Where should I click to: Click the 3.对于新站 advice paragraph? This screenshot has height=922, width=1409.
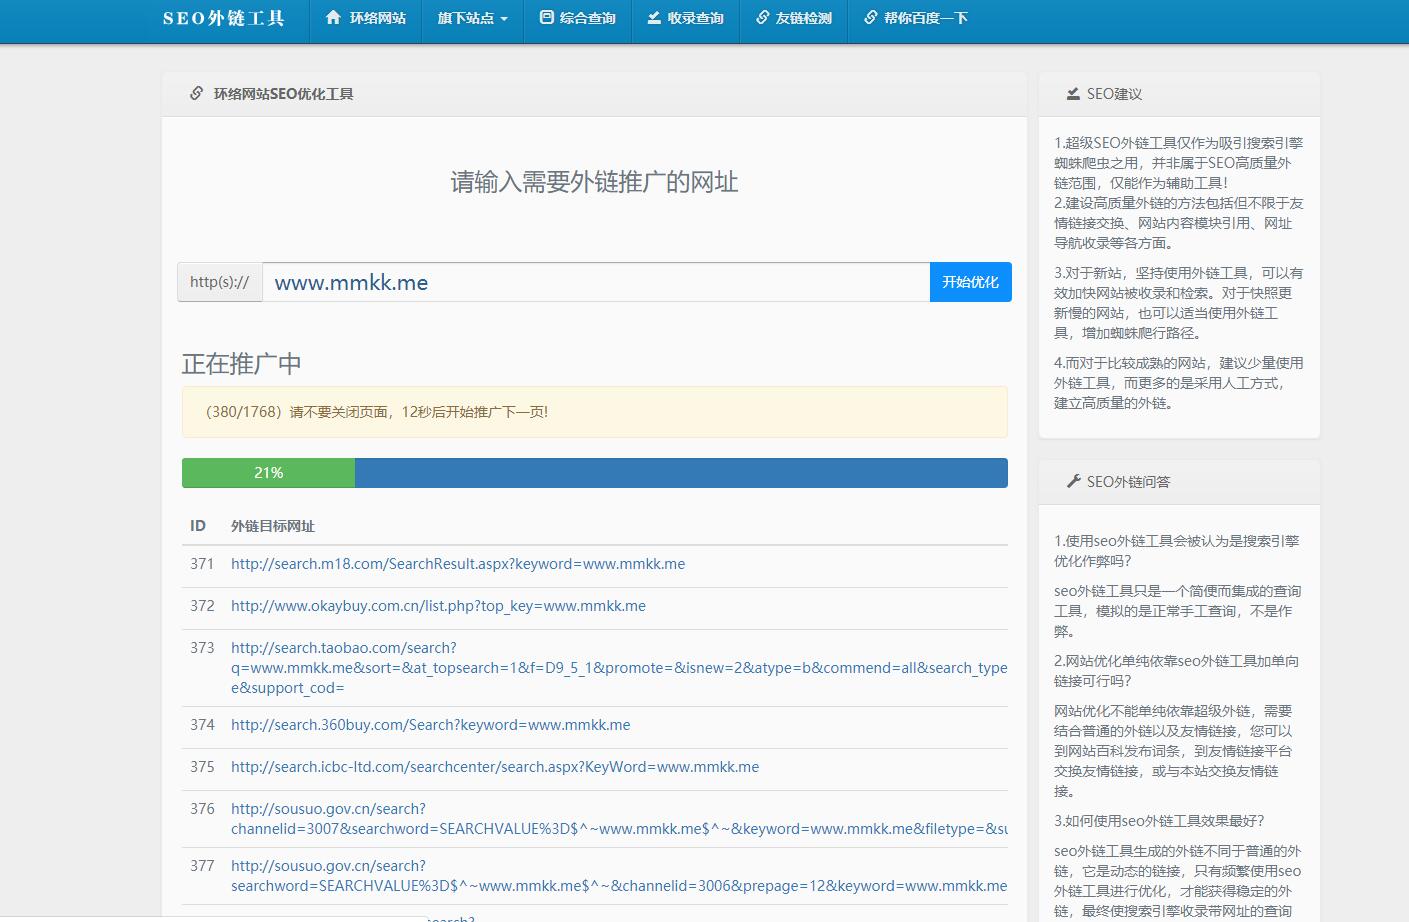pyautogui.click(x=1178, y=303)
